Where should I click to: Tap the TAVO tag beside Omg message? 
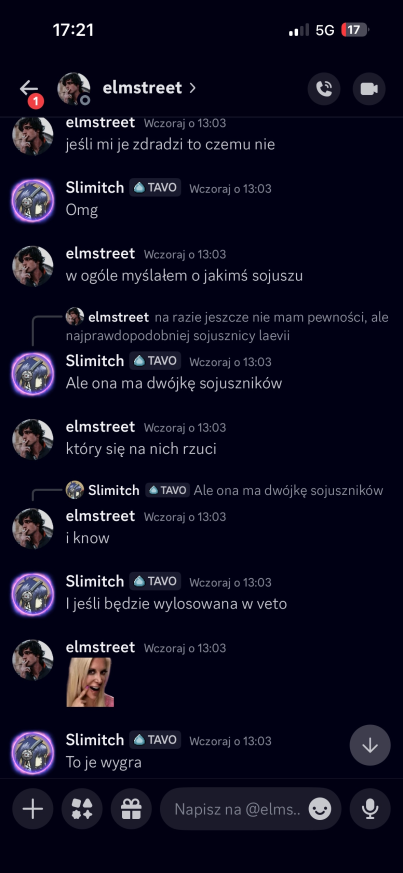pos(155,188)
